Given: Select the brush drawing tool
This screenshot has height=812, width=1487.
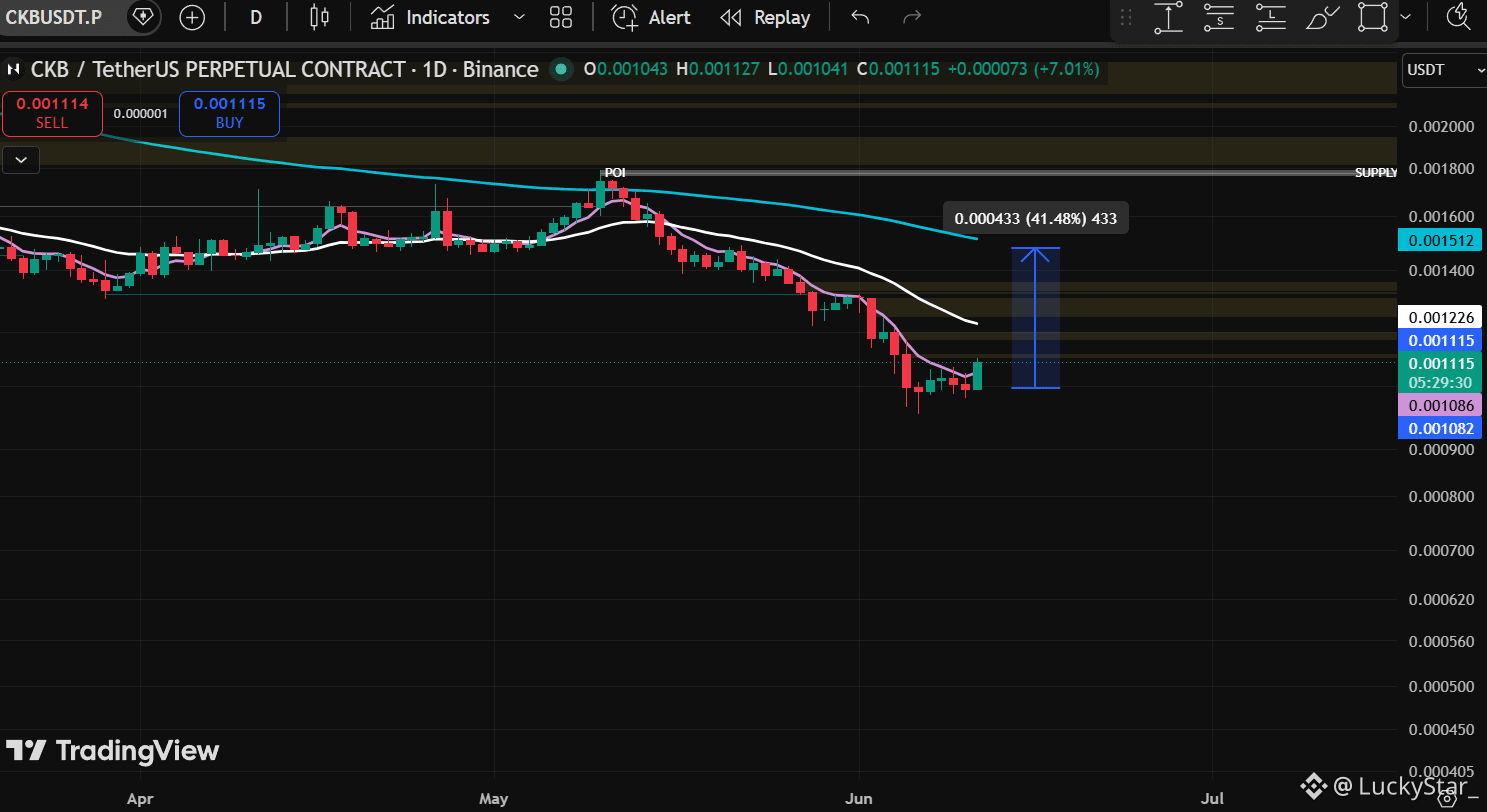Looking at the screenshot, I should (x=1322, y=17).
